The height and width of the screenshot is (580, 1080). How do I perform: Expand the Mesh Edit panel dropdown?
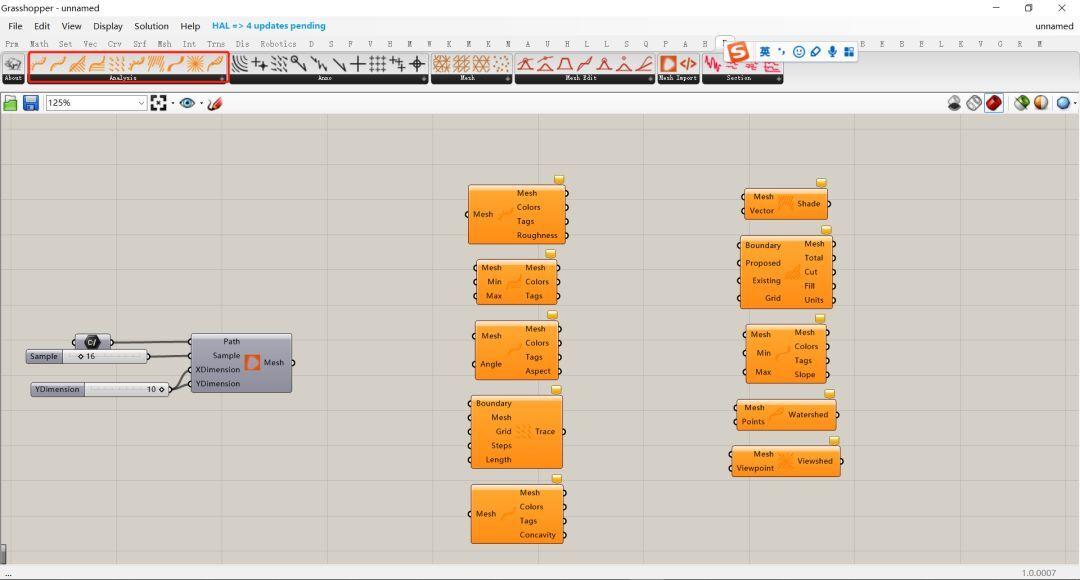(650, 79)
